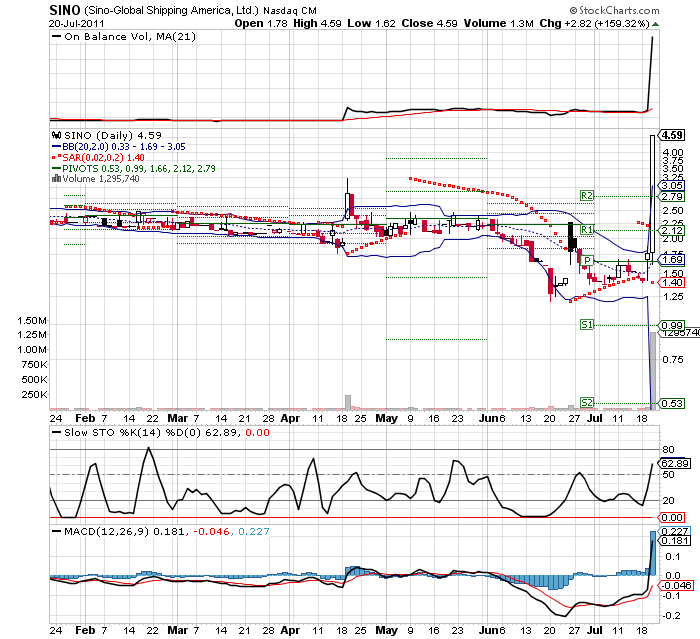The image size is (700, 639).
Task: Click the 20-Jul-2011 date label
Action: tap(77, 24)
